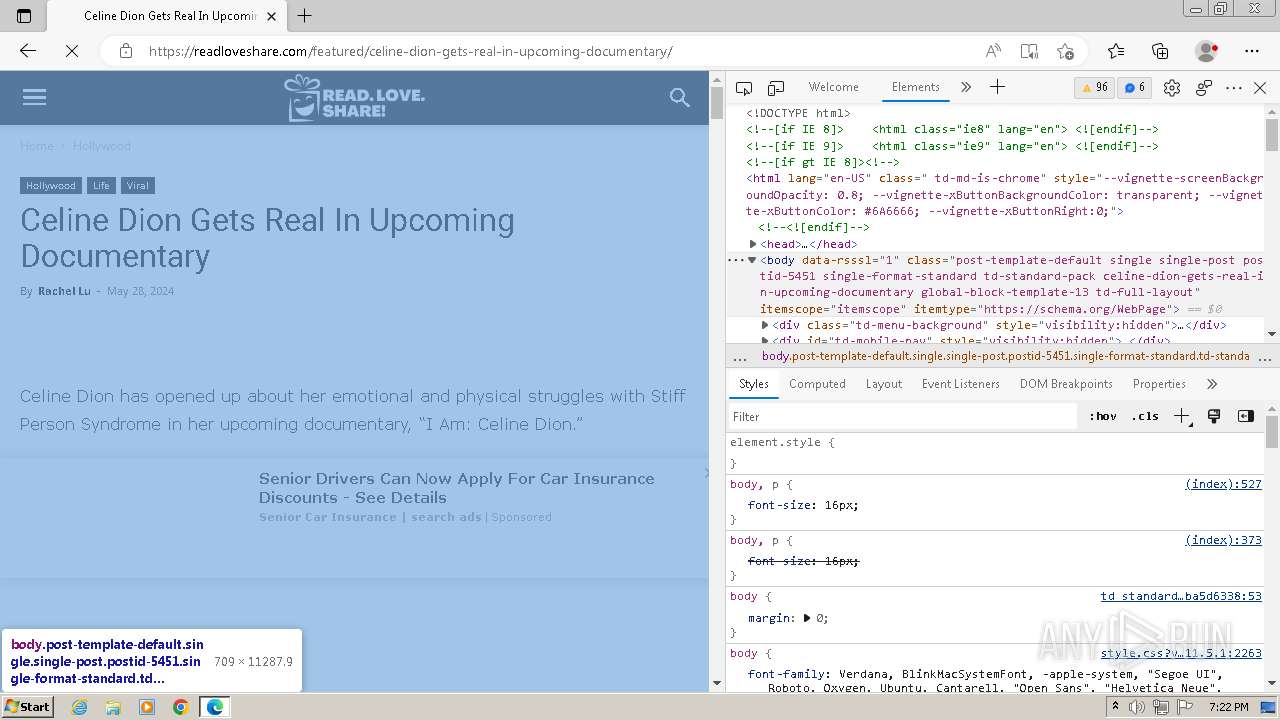The image size is (1280, 720).
Task: Toggle rendering emulations paintbrush icon
Action: (1214, 417)
